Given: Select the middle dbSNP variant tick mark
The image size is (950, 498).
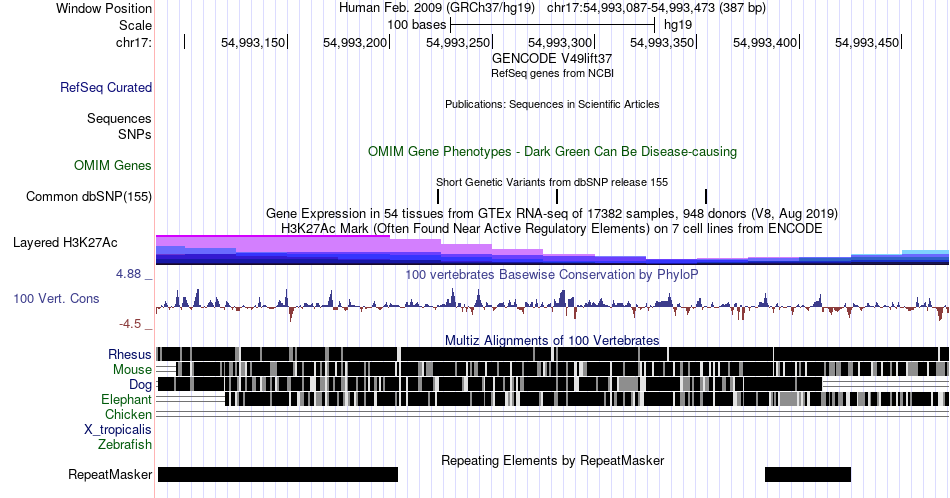Looking at the screenshot, I should [x=557, y=196].
